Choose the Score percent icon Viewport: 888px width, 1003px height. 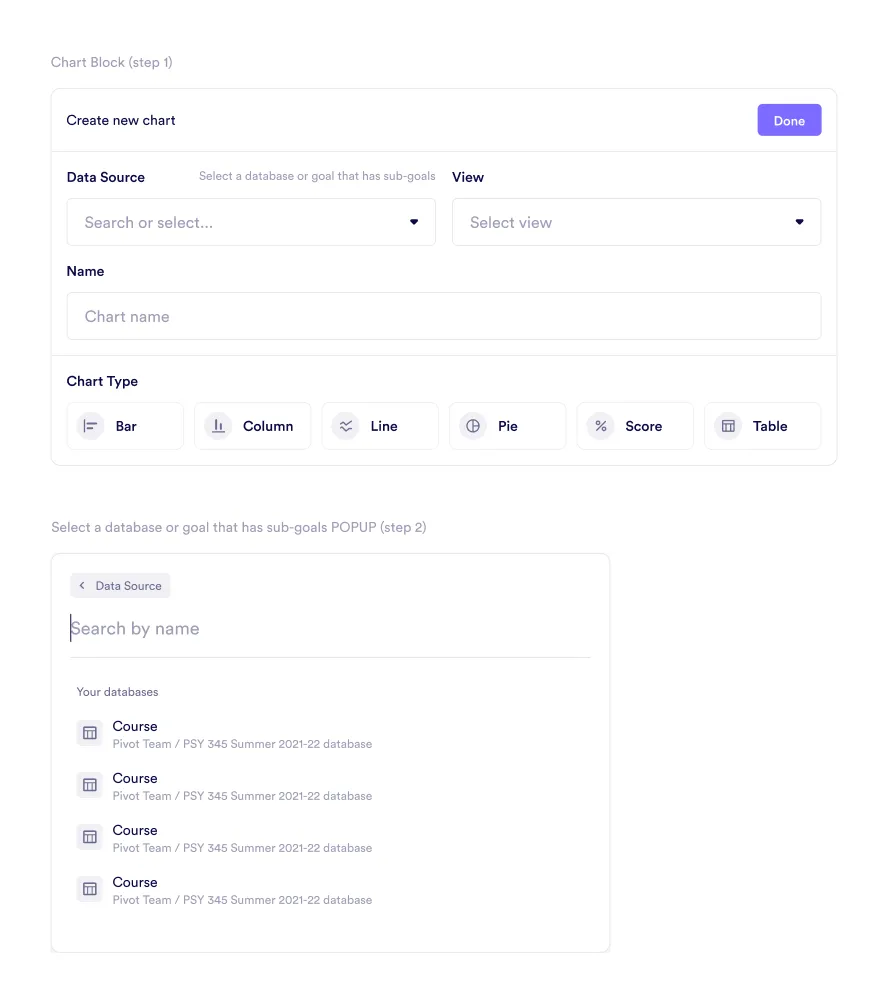pyautogui.click(x=601, y=426)
